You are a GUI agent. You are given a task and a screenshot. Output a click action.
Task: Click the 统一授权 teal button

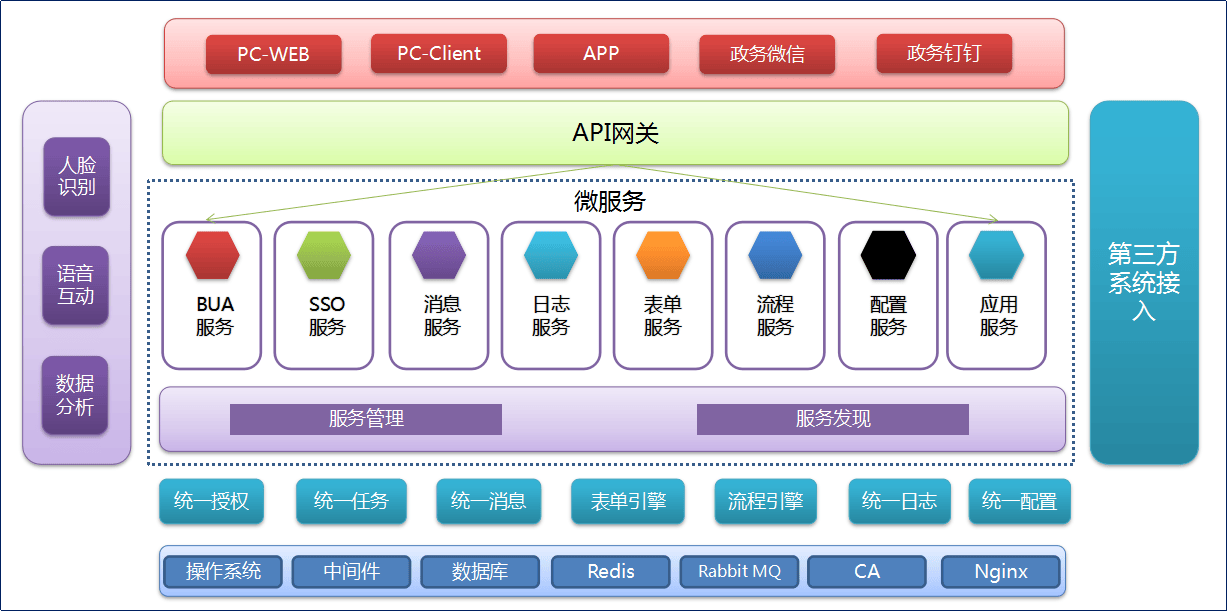211,501
